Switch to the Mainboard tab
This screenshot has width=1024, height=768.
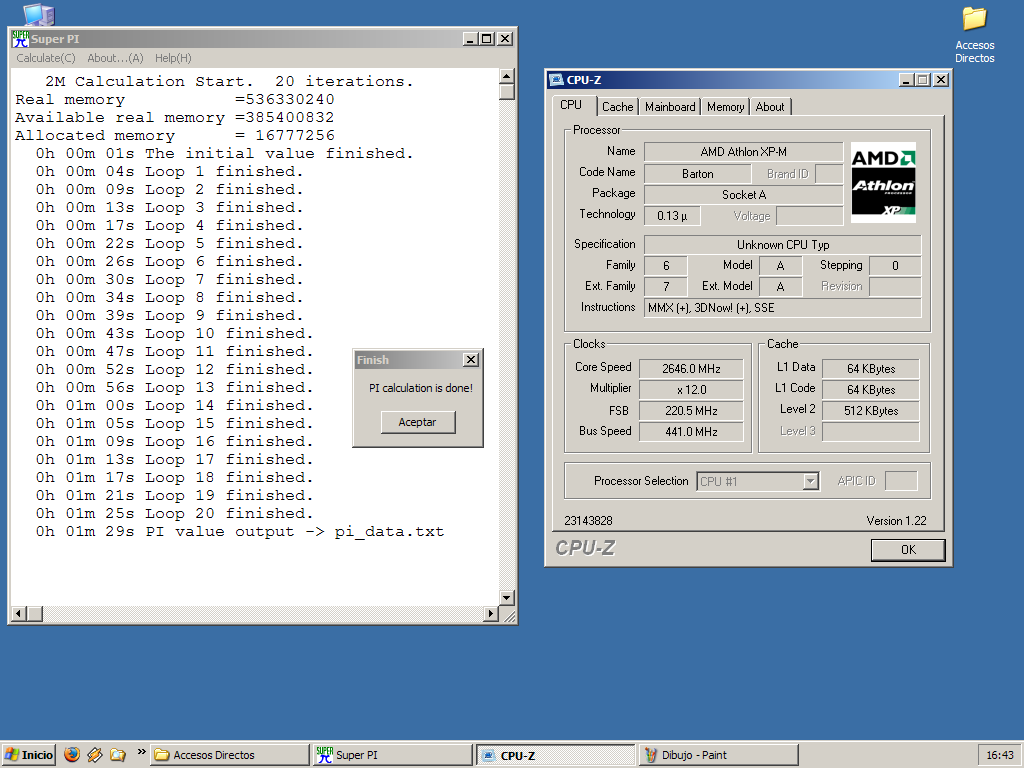(x=670, y=107)
